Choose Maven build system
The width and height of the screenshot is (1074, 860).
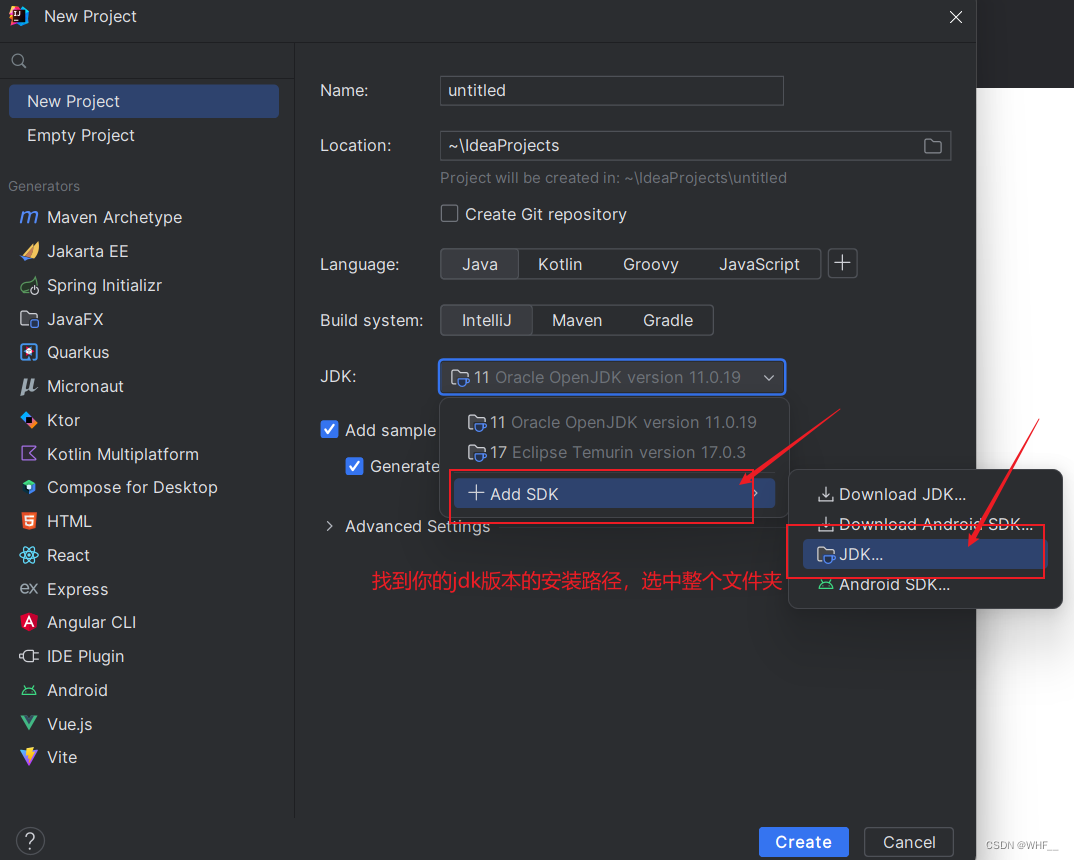pyautogui.click(x=577, y=320)
